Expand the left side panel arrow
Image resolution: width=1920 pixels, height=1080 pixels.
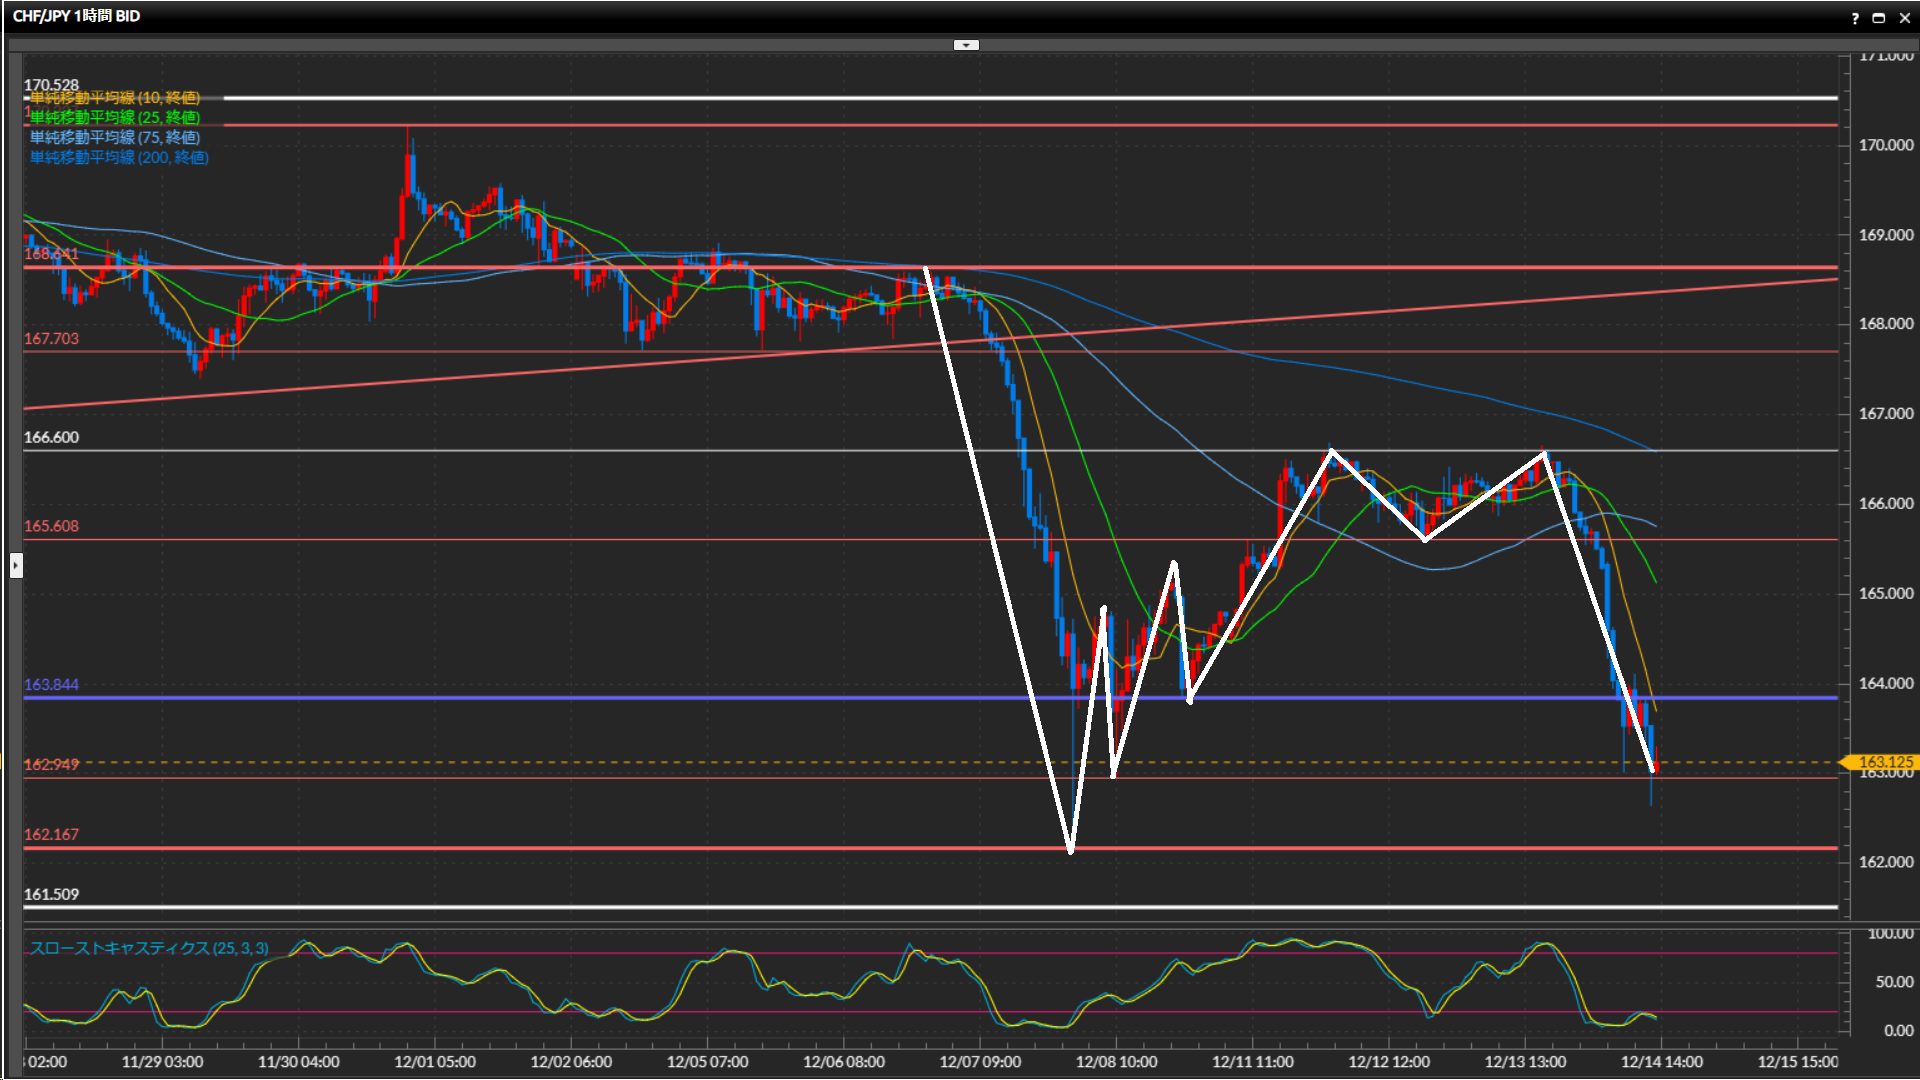[x=16, y=566]
